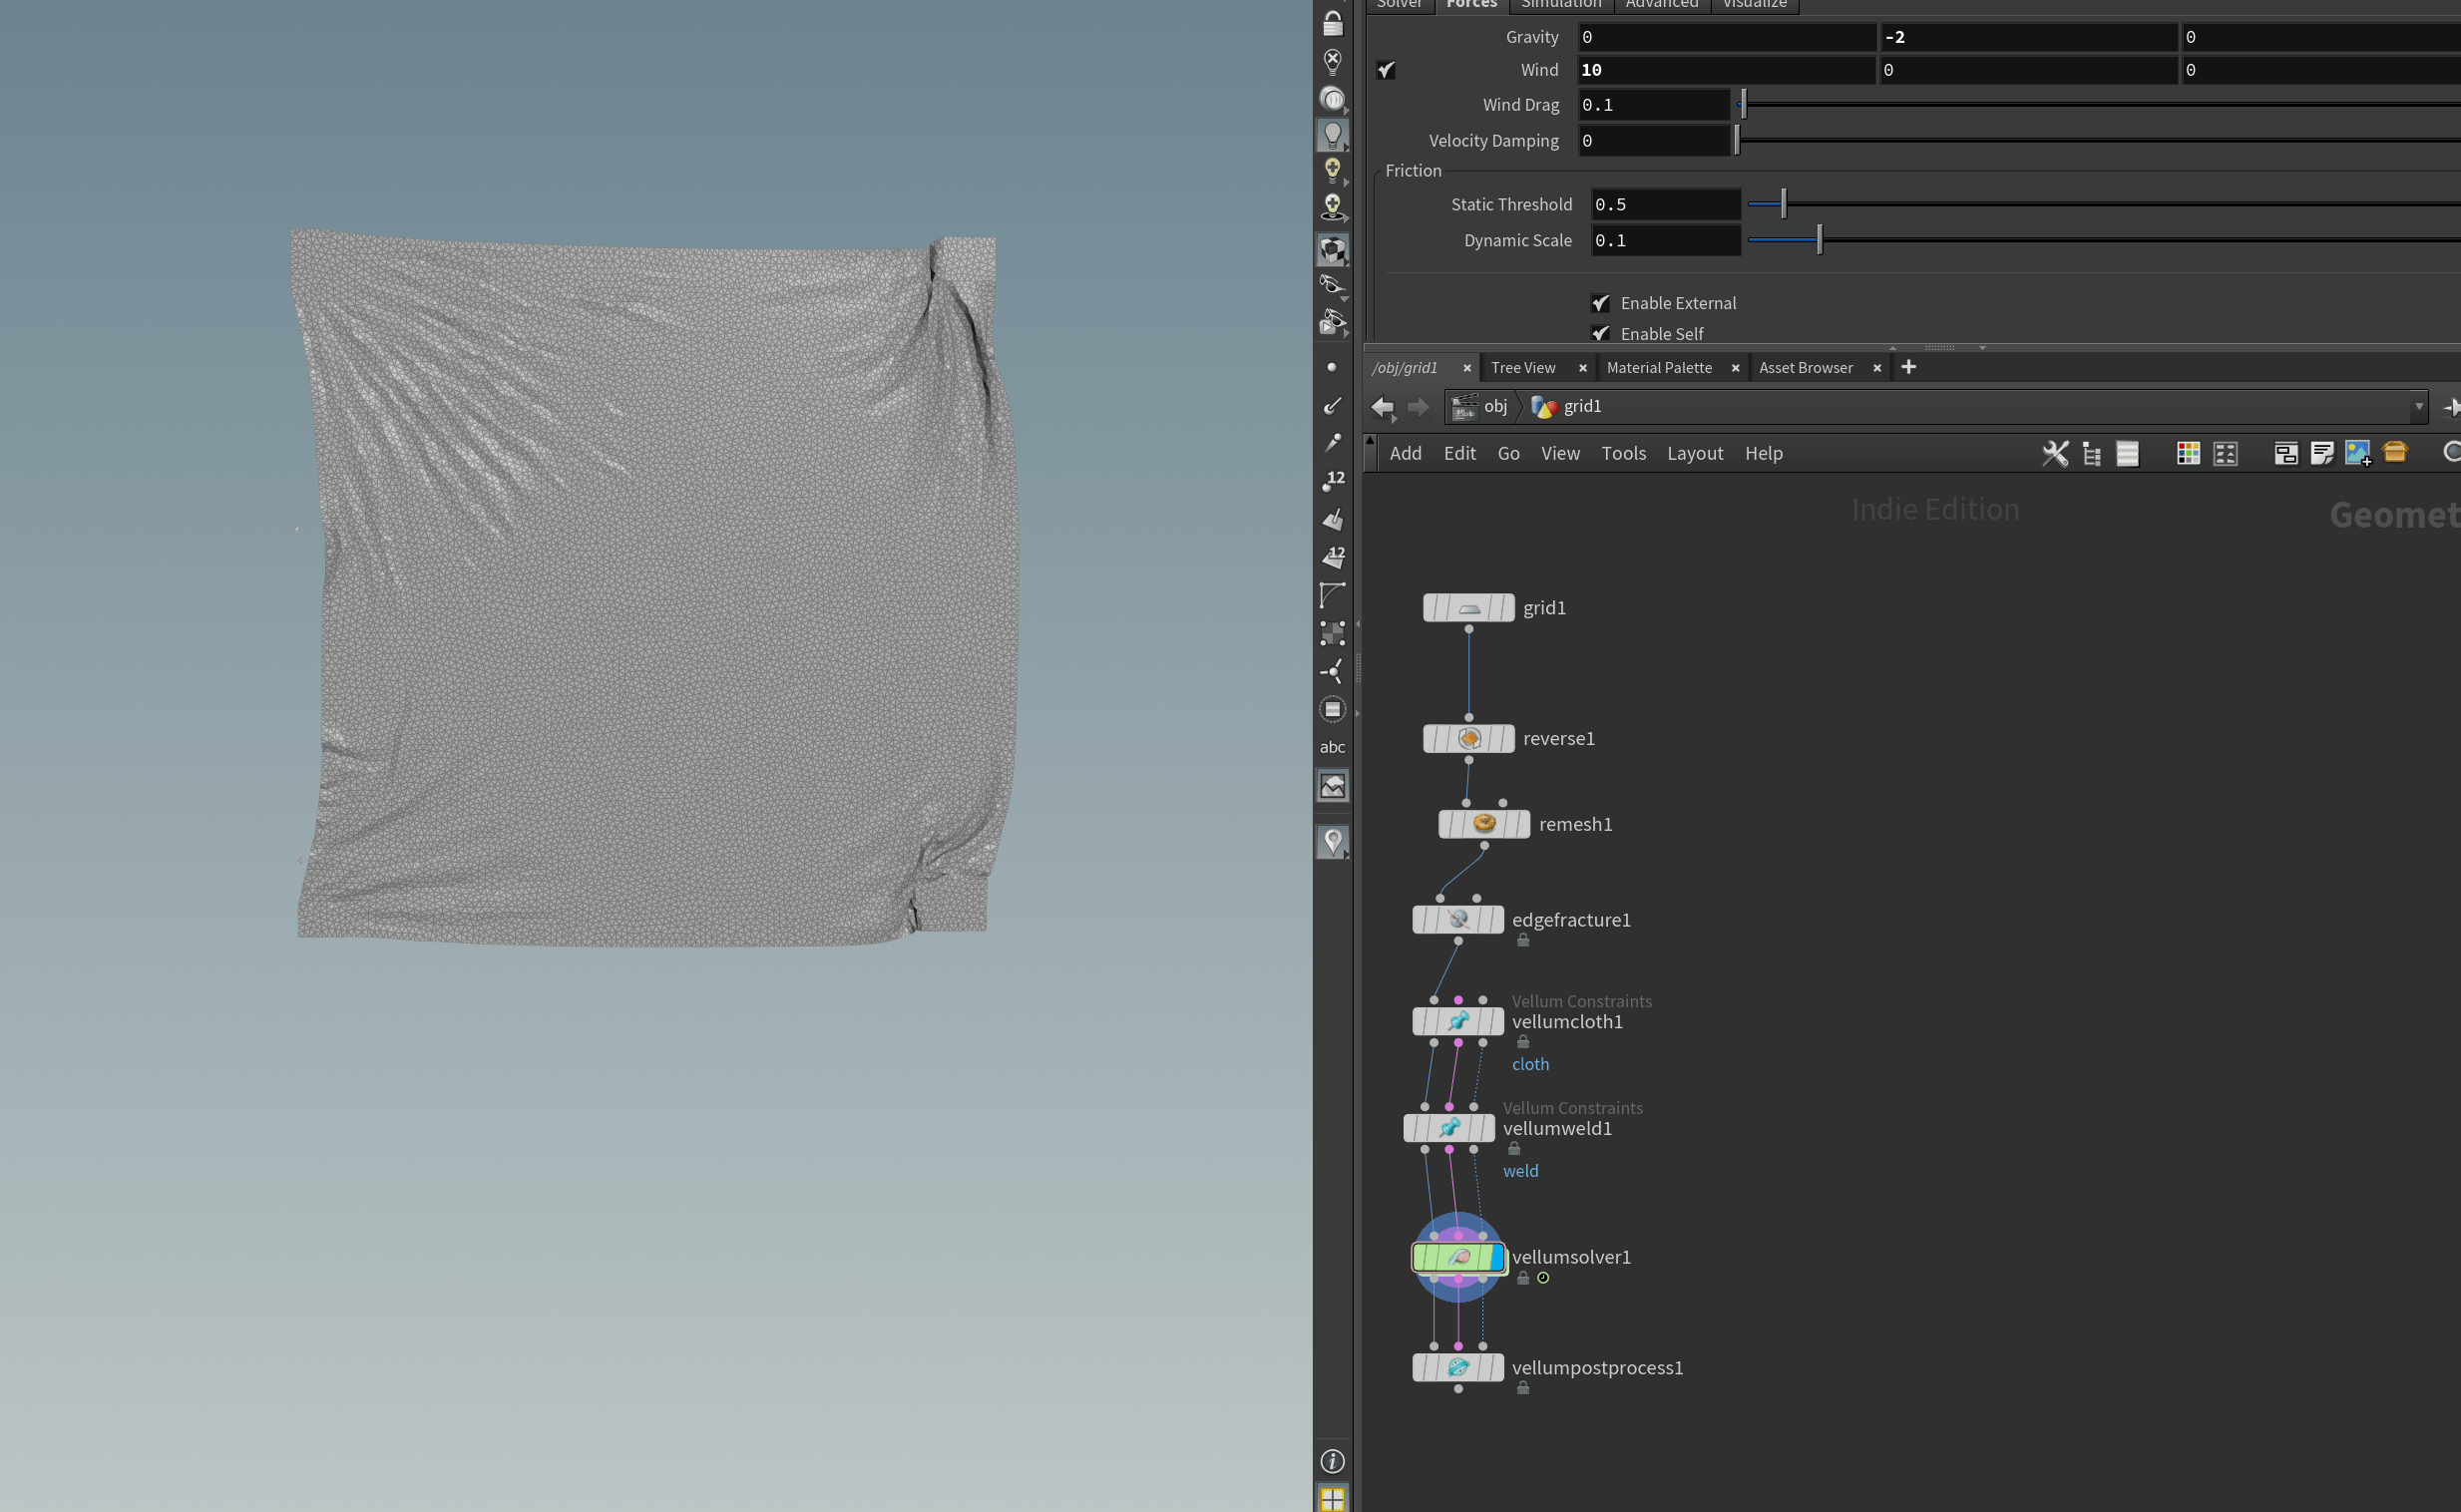2461x1512 pixels.
Task: Open the Tools menu in network editor
Action: point(1623,453)
